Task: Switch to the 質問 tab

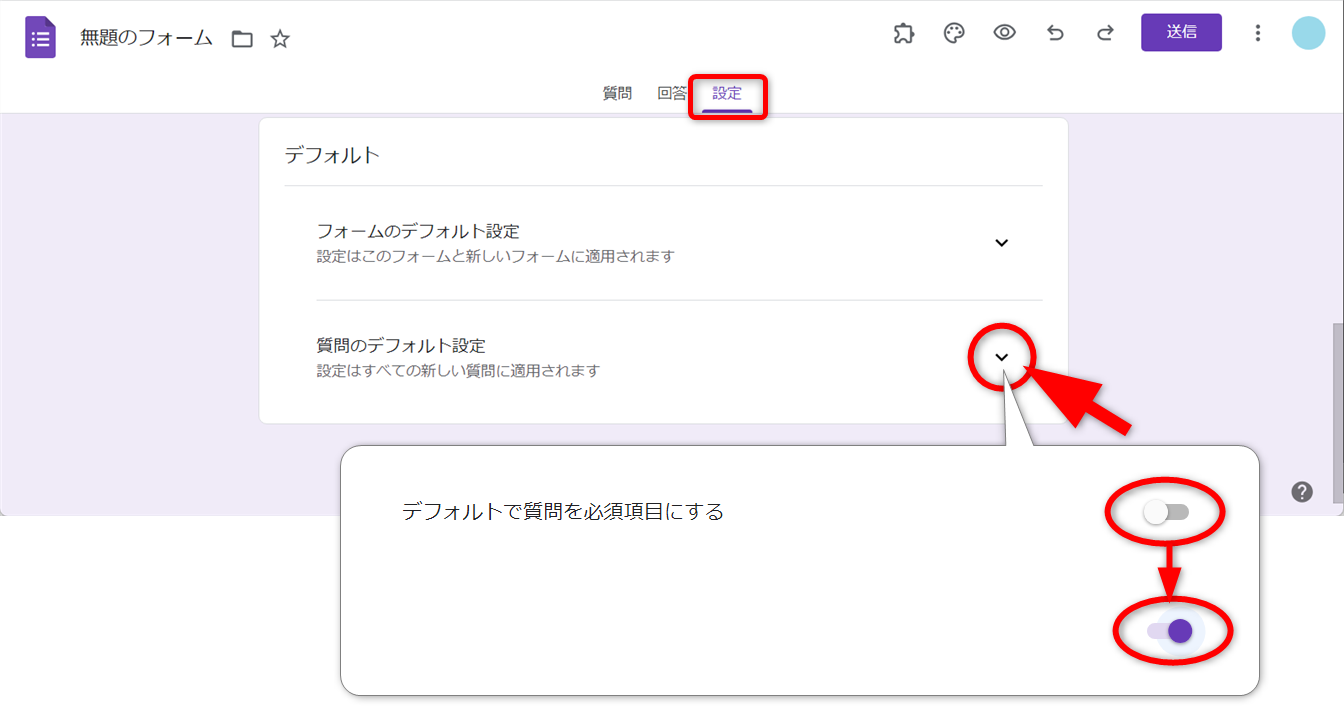Action: tap(617, 94)
